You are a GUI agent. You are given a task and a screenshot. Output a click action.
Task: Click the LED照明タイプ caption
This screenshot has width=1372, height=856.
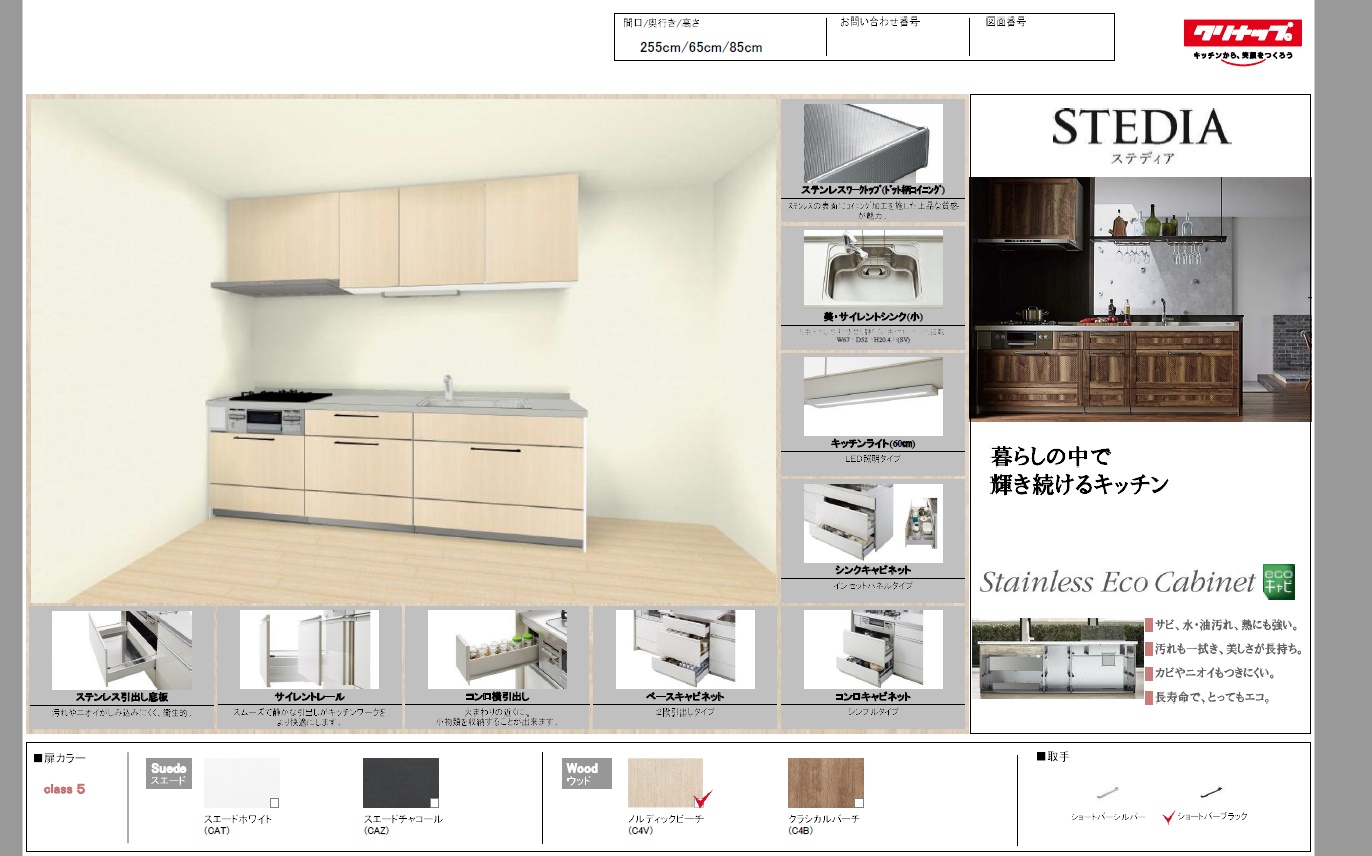873,458
